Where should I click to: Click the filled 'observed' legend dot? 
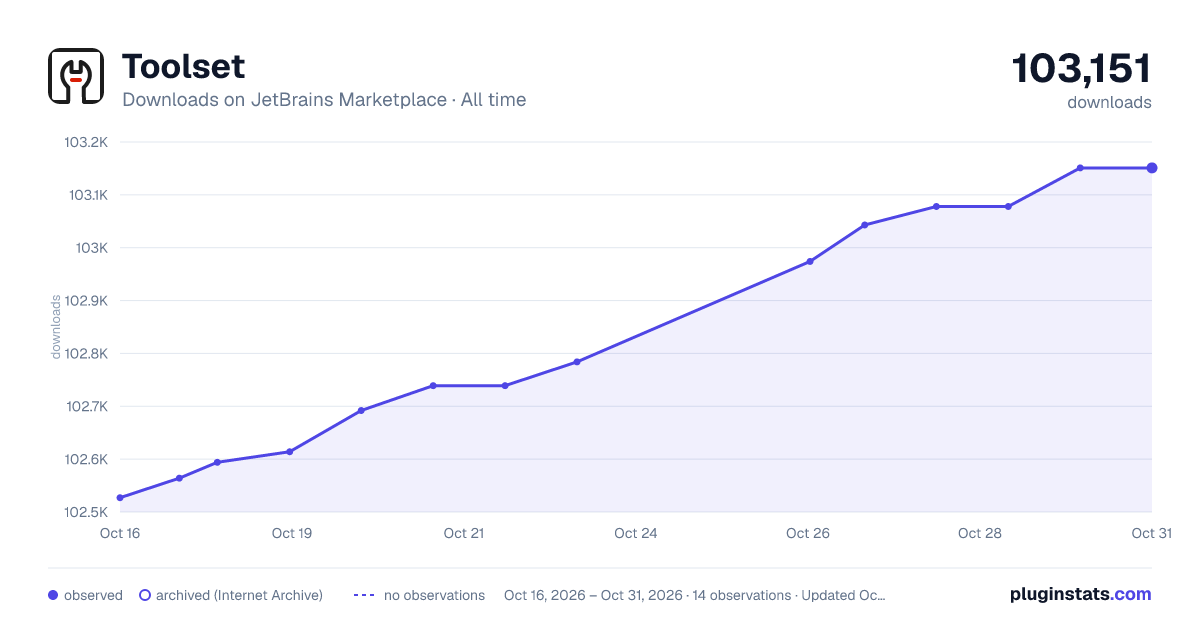pos(53,595)
